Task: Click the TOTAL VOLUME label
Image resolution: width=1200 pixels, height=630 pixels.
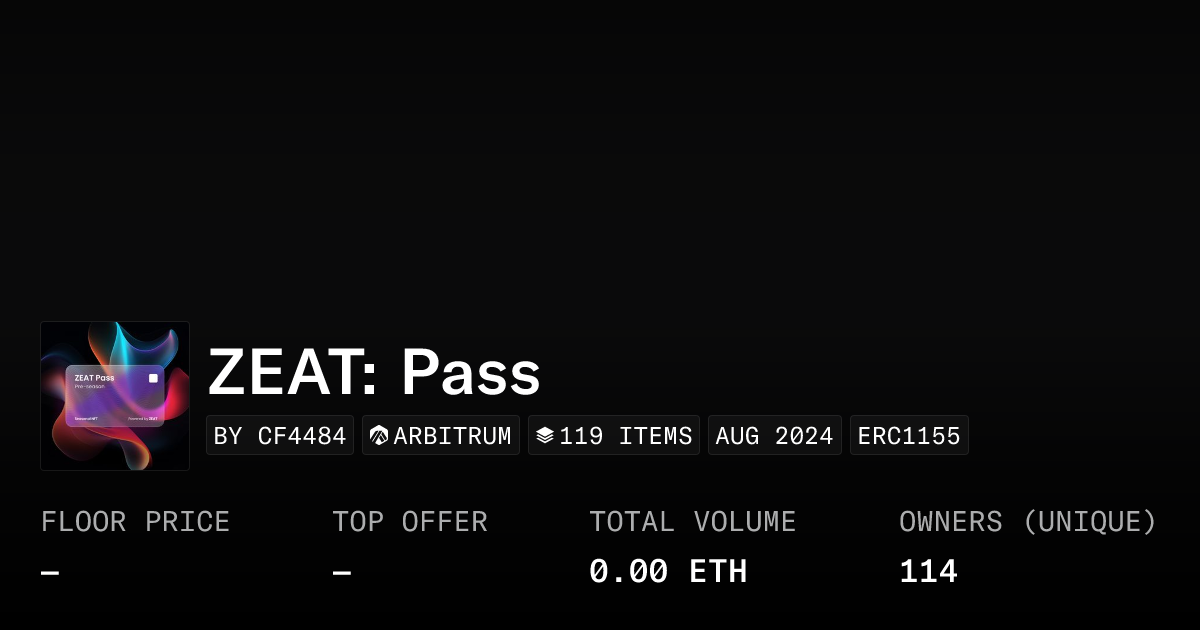Action: click(692, 522)
